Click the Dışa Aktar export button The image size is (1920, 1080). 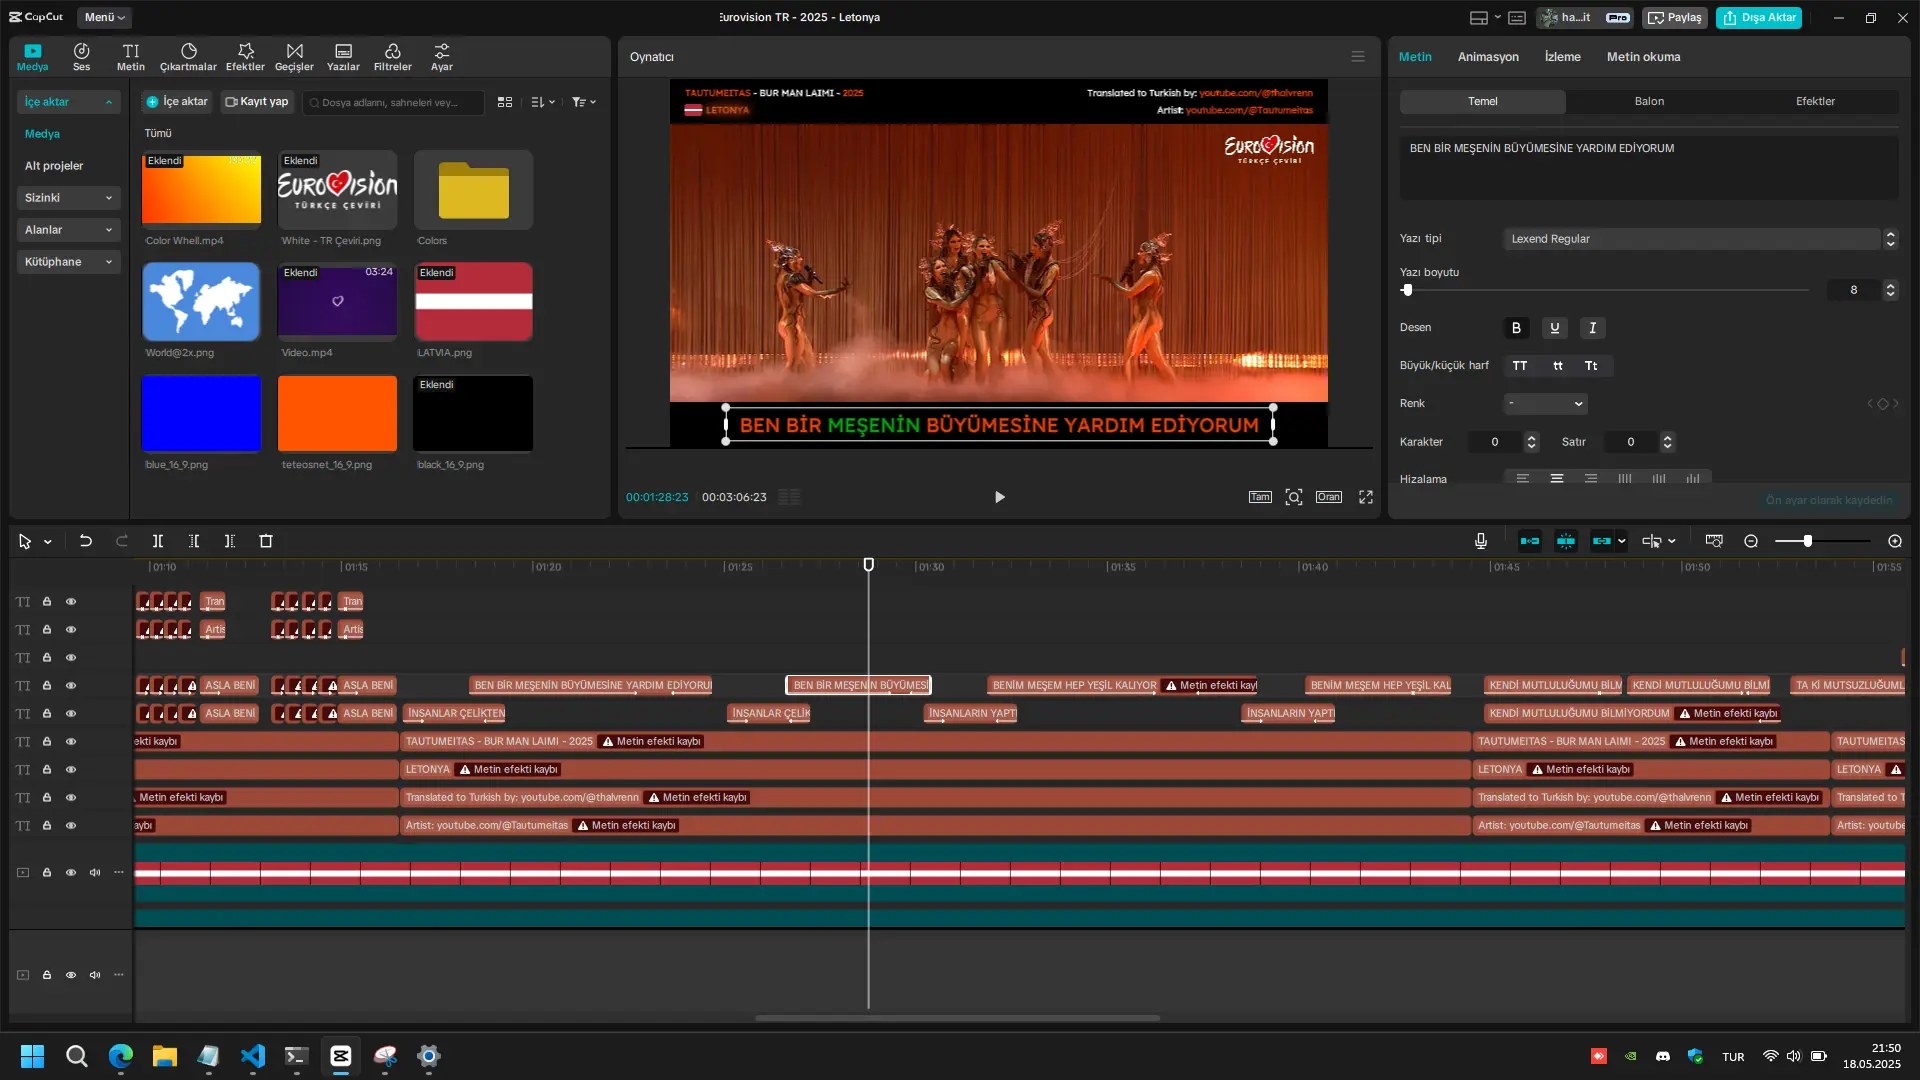tap(1759, 17)
